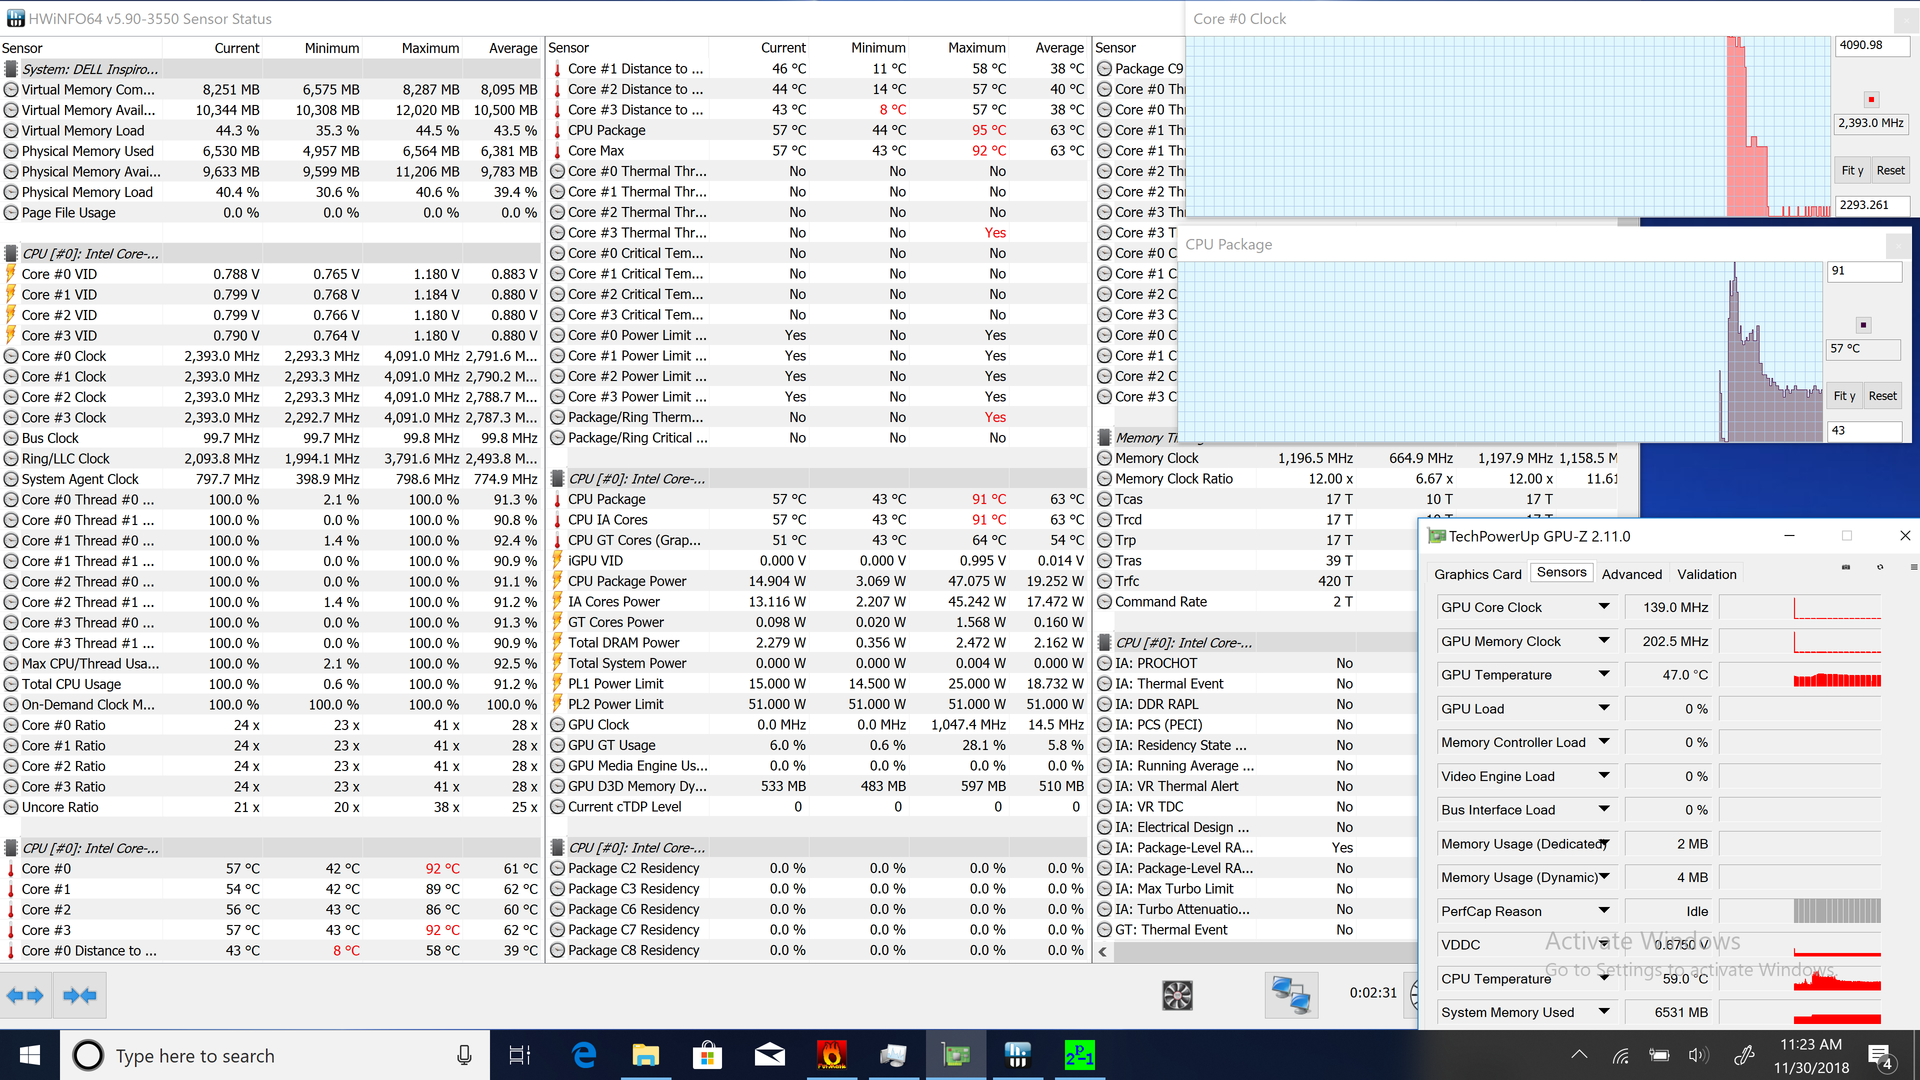1920x1080 pixels.
Task: Open remote monitoring via the network computers icon
Action: (1291, 995)
